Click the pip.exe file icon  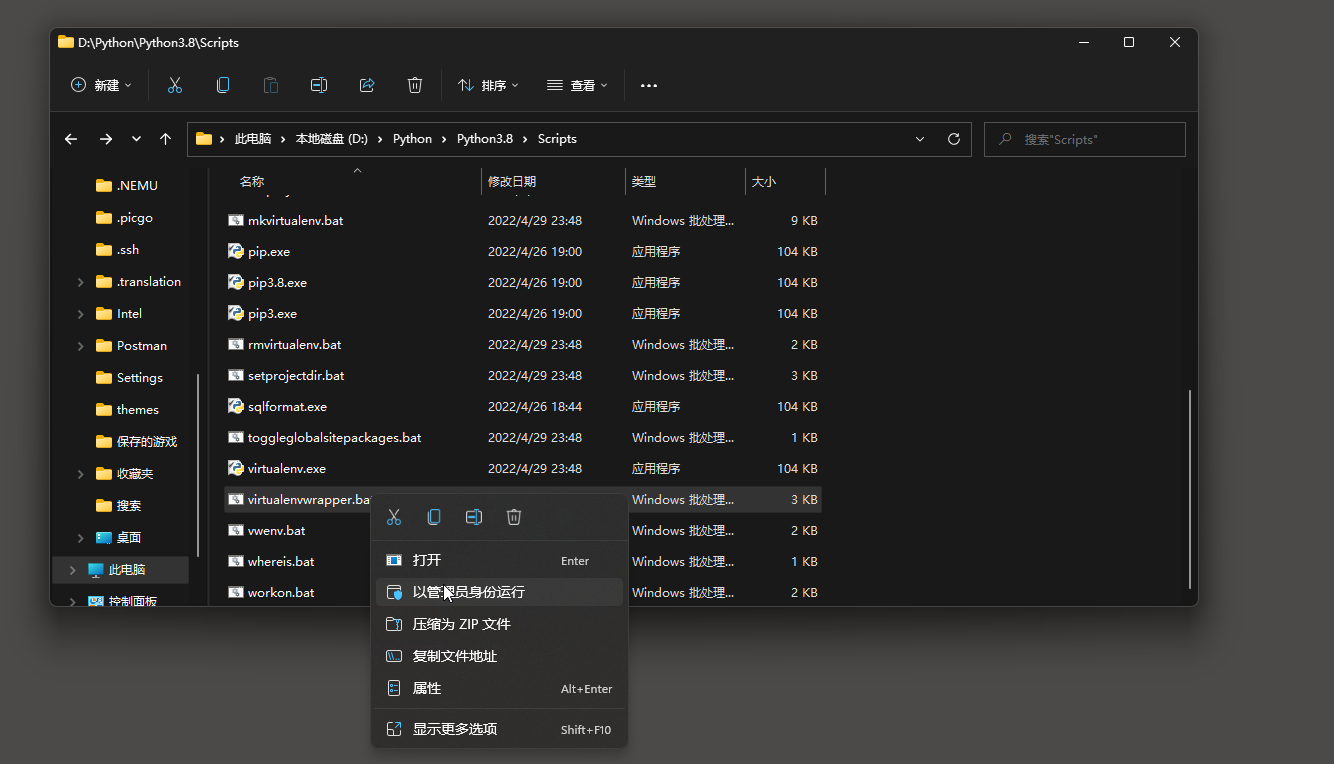pos(236,251)
